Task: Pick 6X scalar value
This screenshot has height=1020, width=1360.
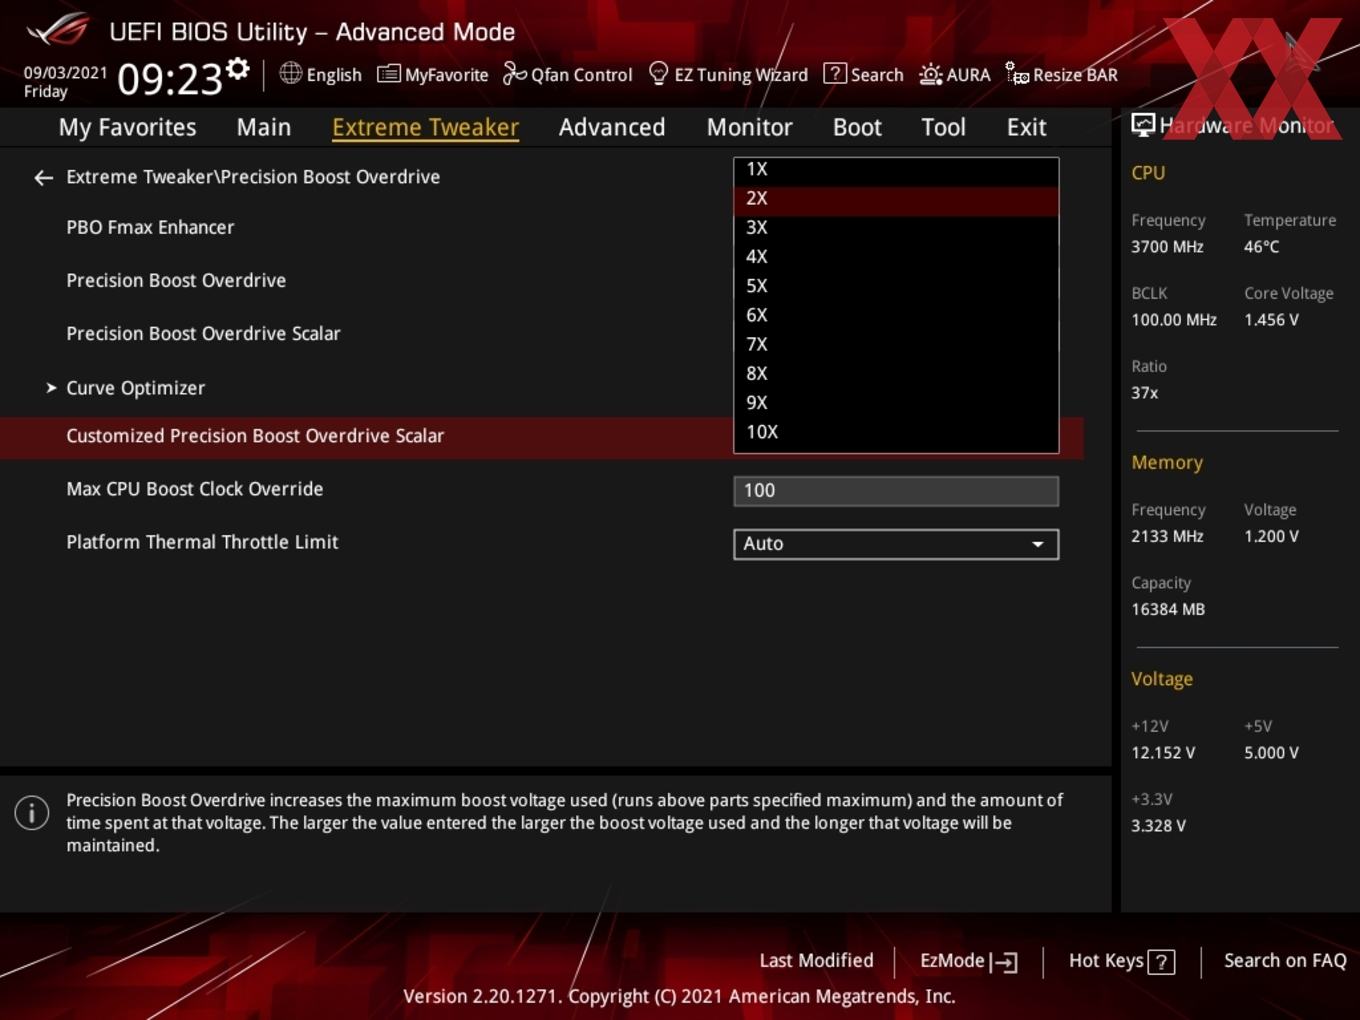Action: pos(896,315)
